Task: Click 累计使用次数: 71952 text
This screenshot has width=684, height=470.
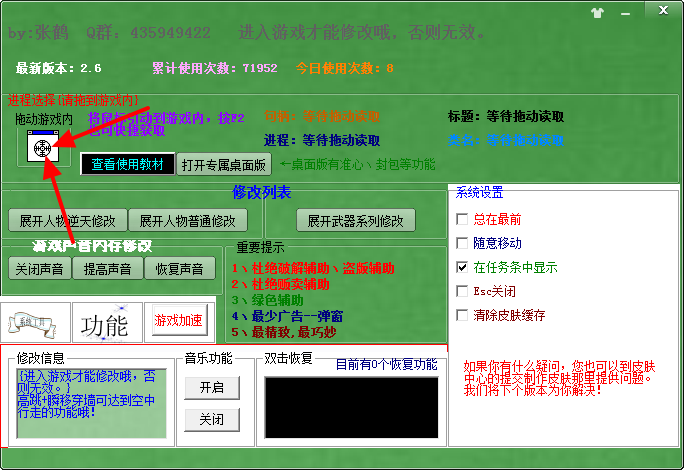Action: point(215,68)
